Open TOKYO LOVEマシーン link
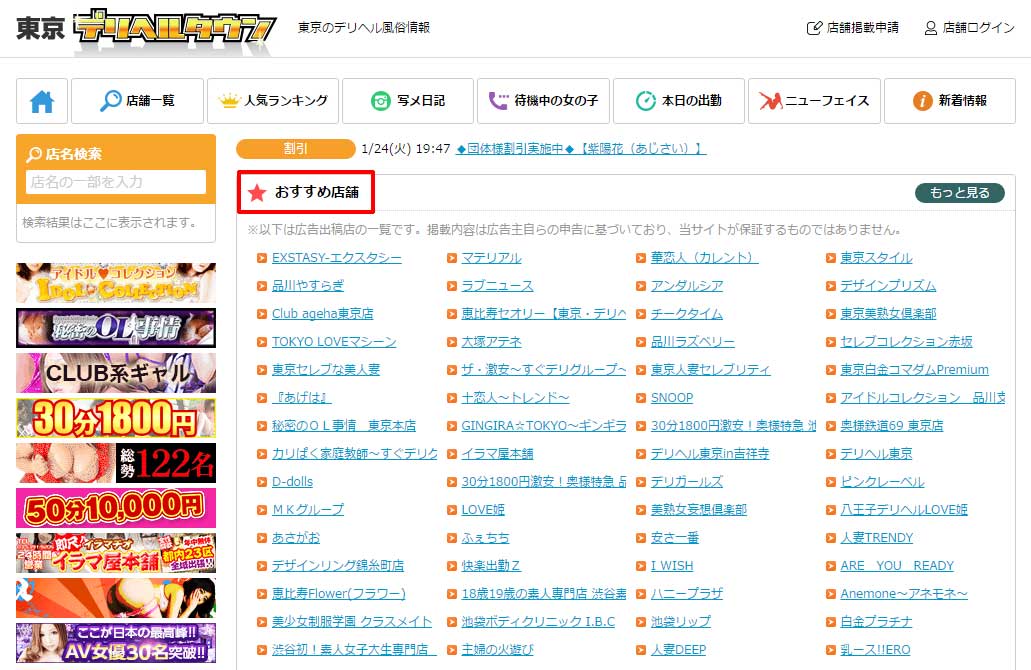The width and height of the screenshot is (1031, 670). tap(334, 342)
